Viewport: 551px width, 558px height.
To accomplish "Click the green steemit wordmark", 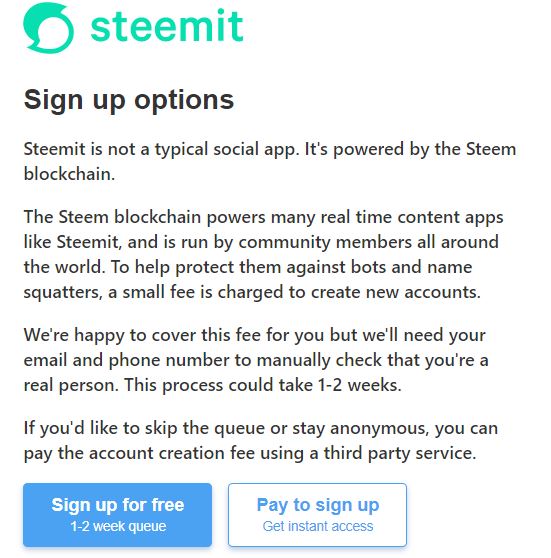I will click(x=167, y=26).
